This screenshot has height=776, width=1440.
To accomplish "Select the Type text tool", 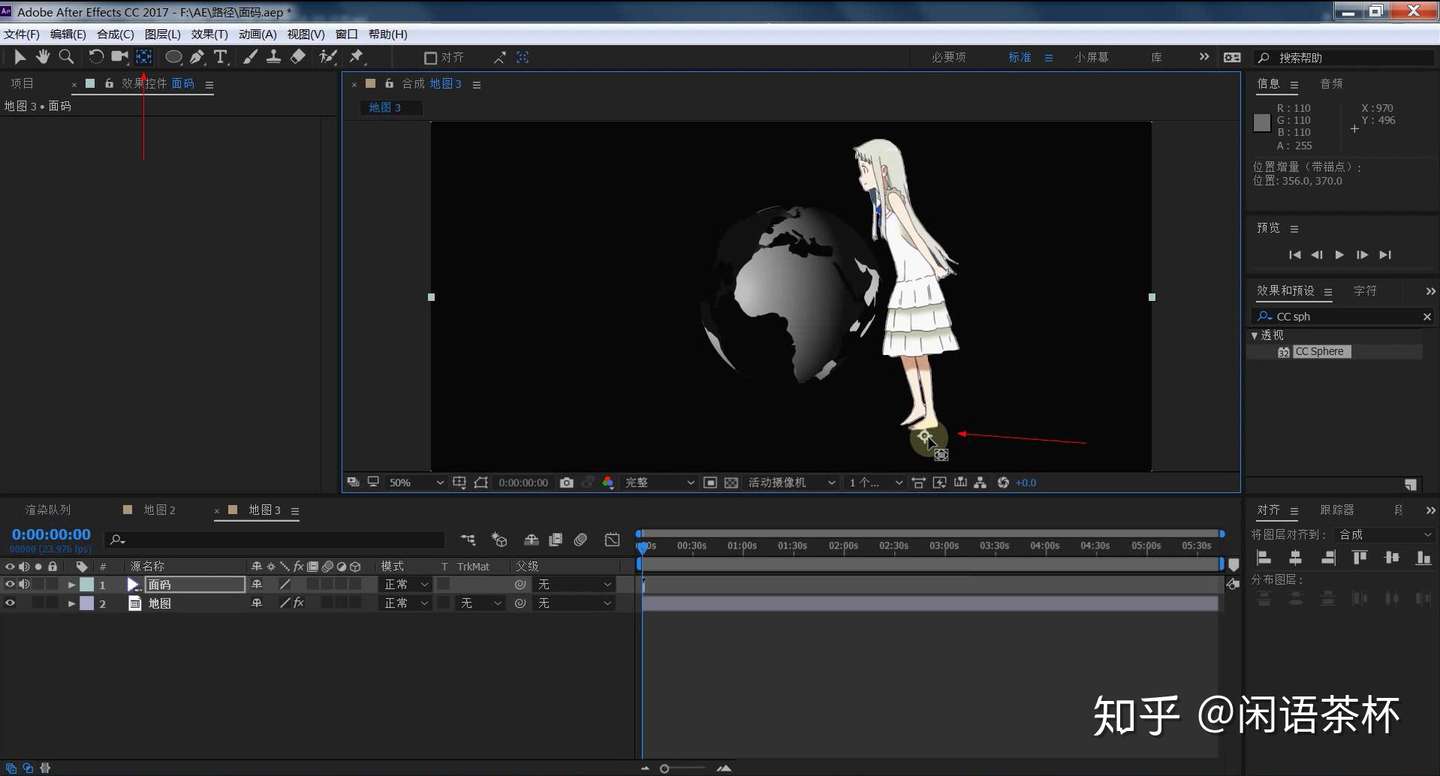I will tap(221, 57).
